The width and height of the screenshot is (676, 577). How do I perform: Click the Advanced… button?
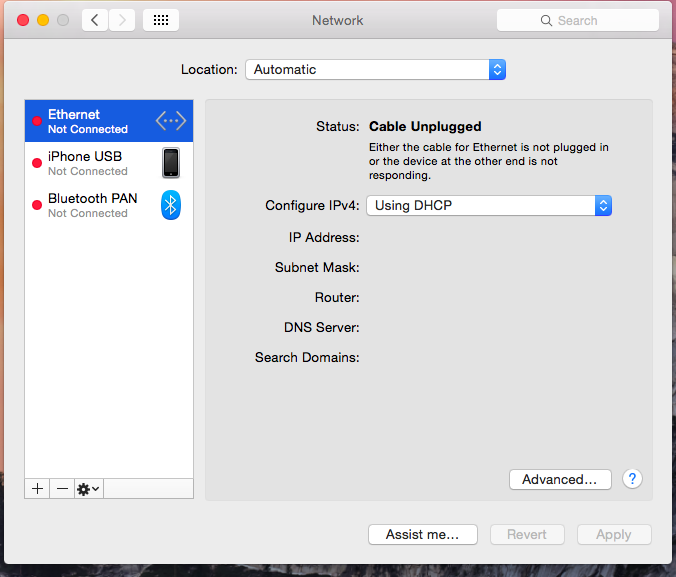pos(560,480)
